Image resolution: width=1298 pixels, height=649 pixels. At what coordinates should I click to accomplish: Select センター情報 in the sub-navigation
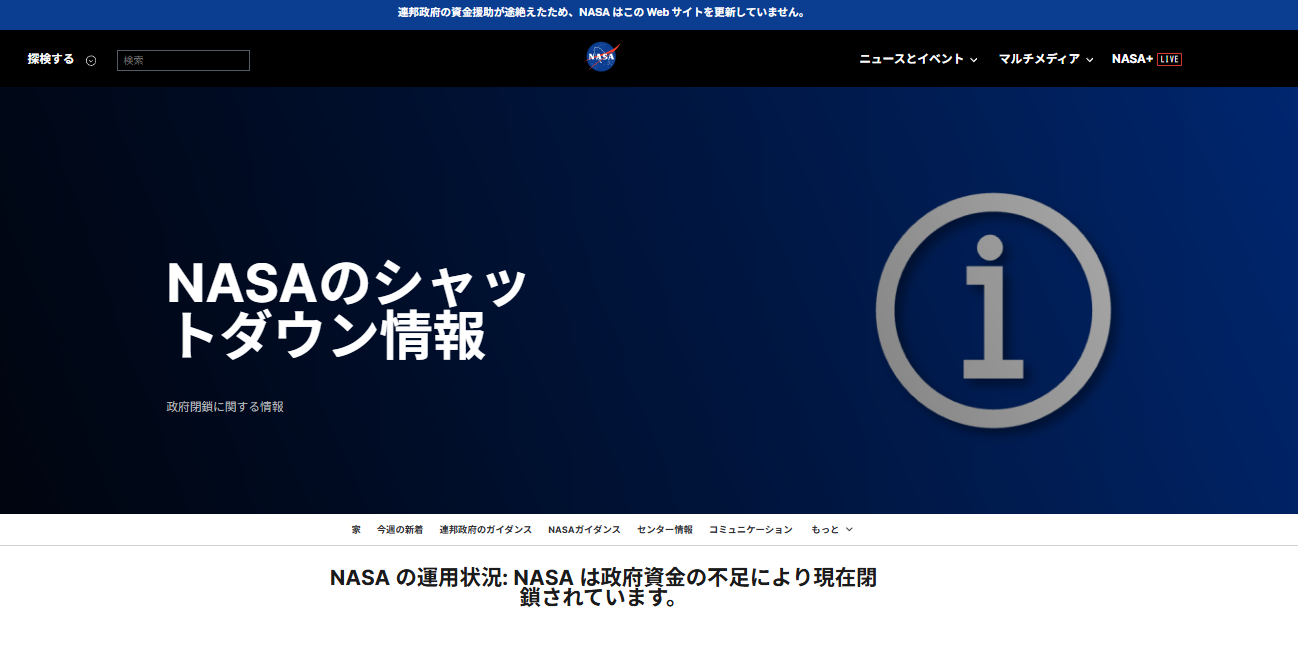(664, 530)
